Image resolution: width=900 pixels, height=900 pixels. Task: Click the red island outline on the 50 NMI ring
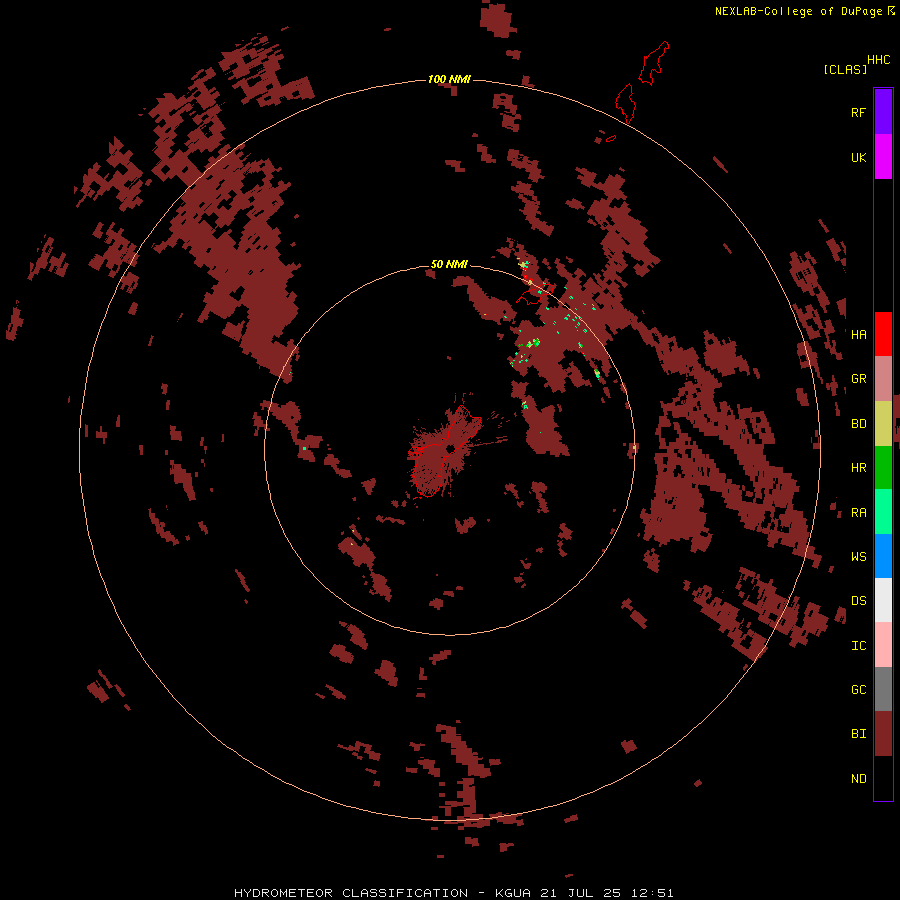tap(535, 293)
